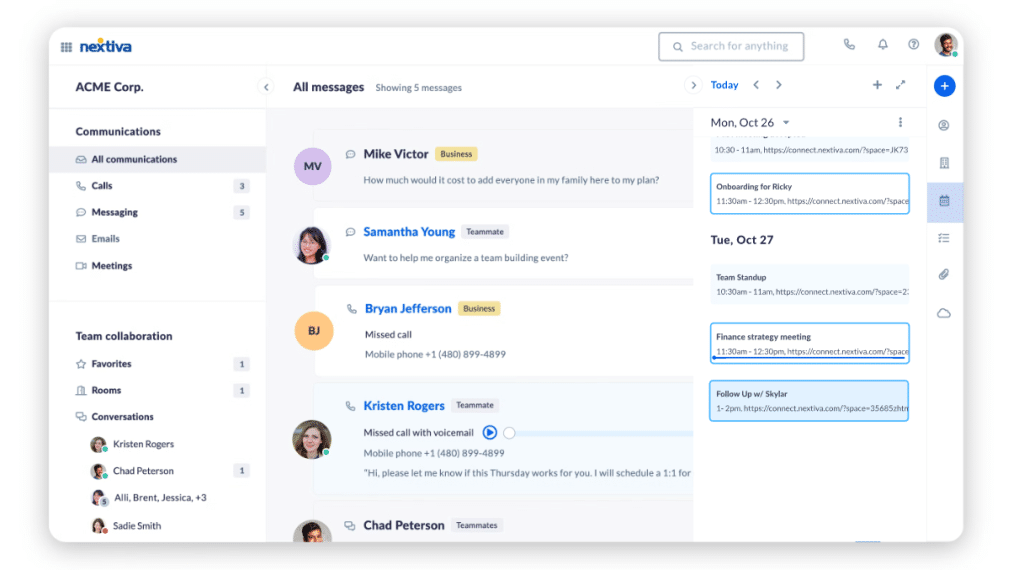
Task: Click chat icon beside Mike Victor
Action: 350,154
